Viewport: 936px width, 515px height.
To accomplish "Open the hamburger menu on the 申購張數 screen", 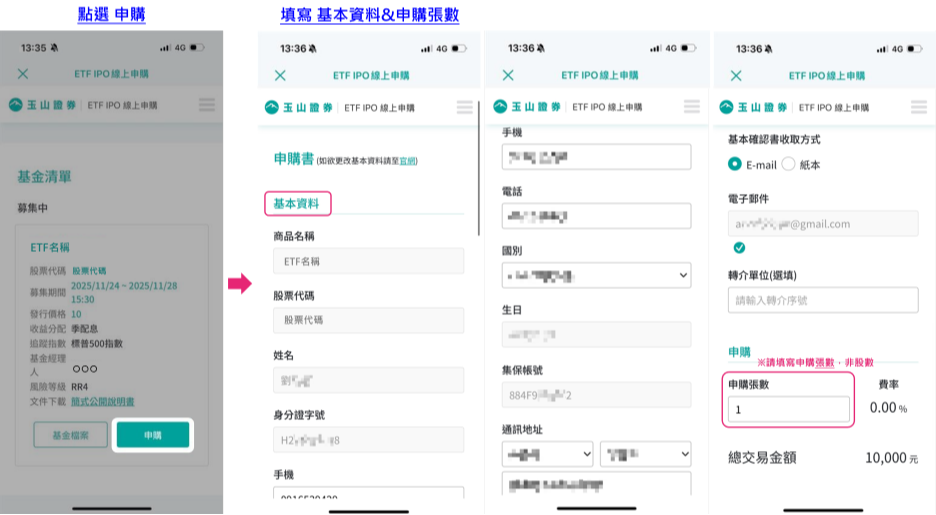I will pyautogui.click(x=919, y=108).
